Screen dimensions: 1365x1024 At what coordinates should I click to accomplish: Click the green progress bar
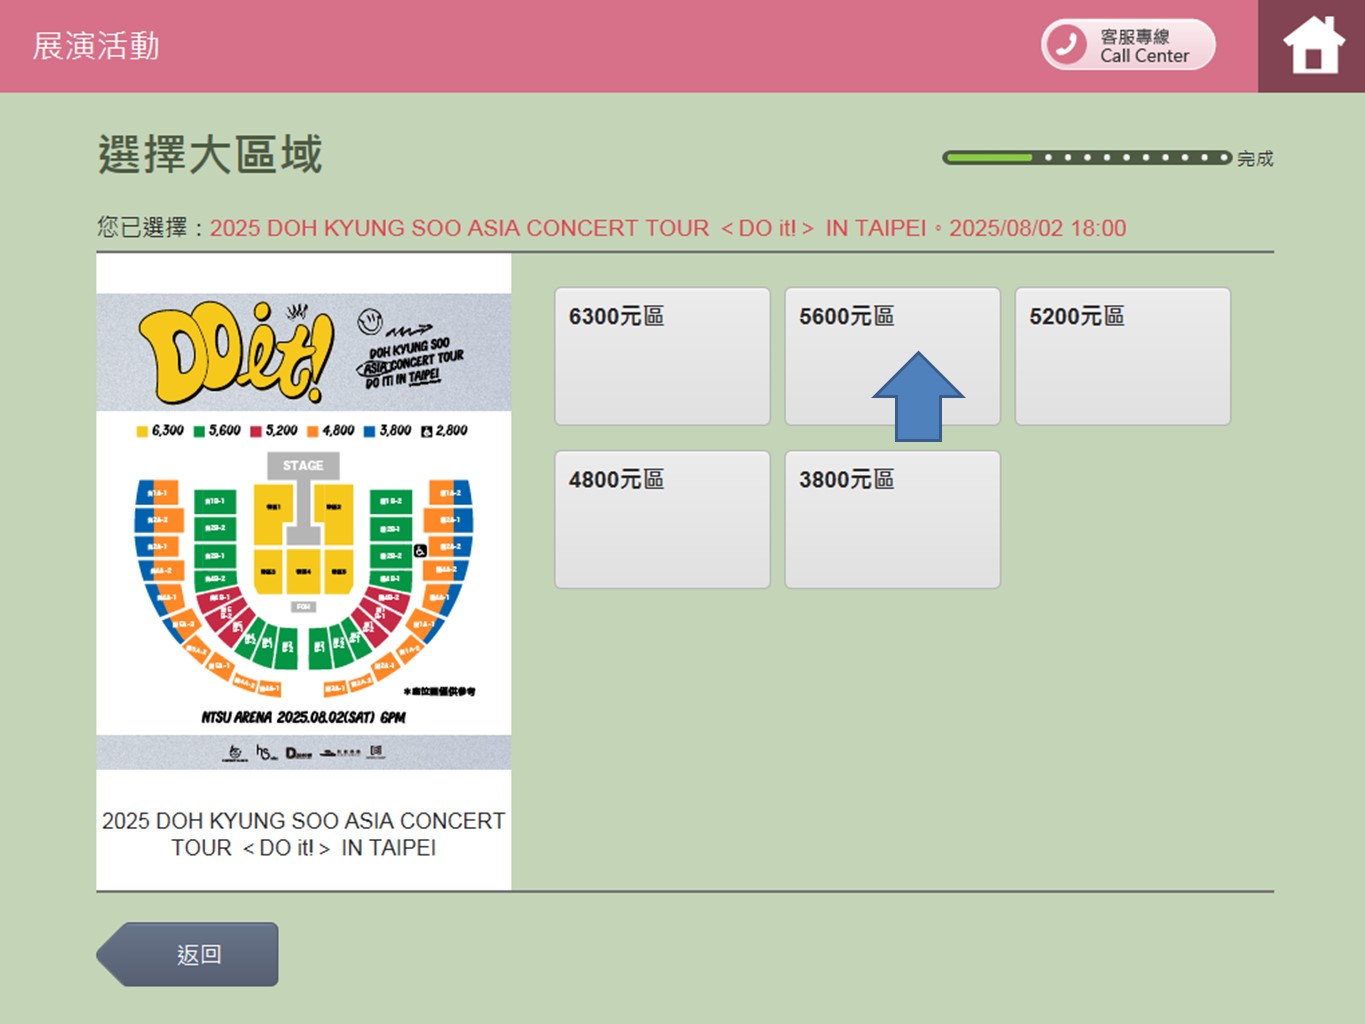tap(988, 158)
